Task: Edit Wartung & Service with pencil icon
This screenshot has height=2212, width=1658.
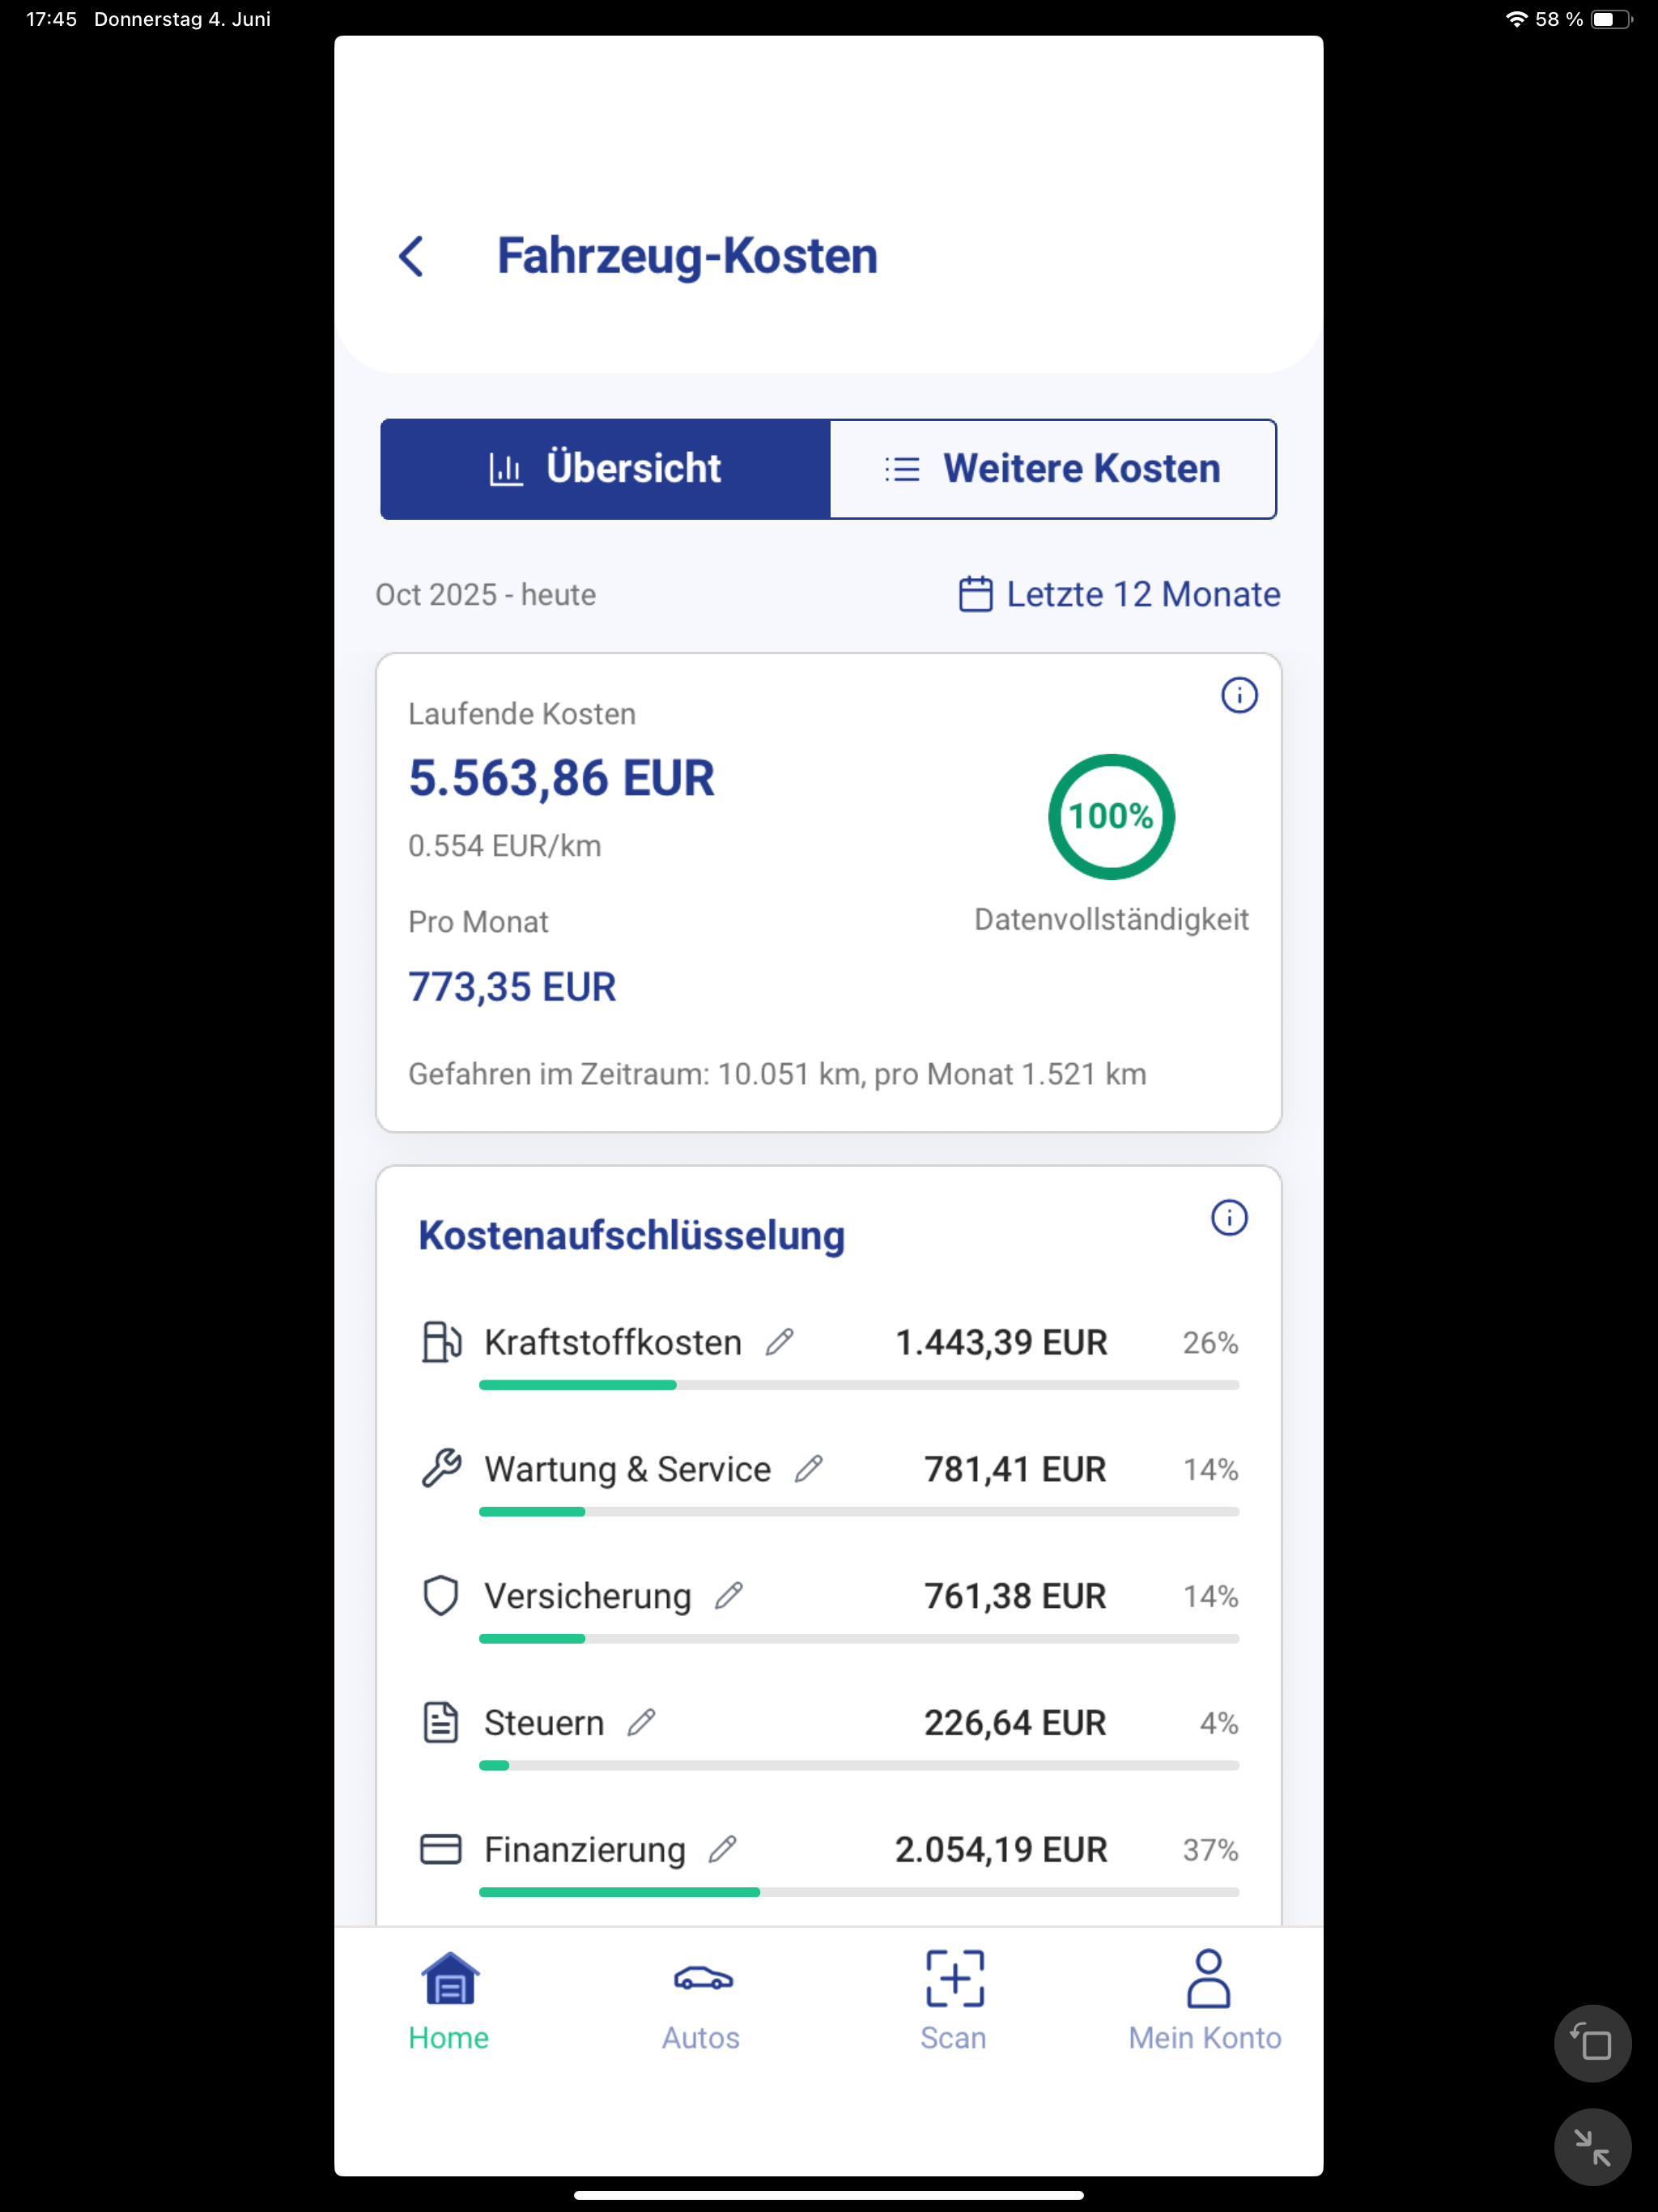Action: pyautogui.click(x=809, y=1469)
